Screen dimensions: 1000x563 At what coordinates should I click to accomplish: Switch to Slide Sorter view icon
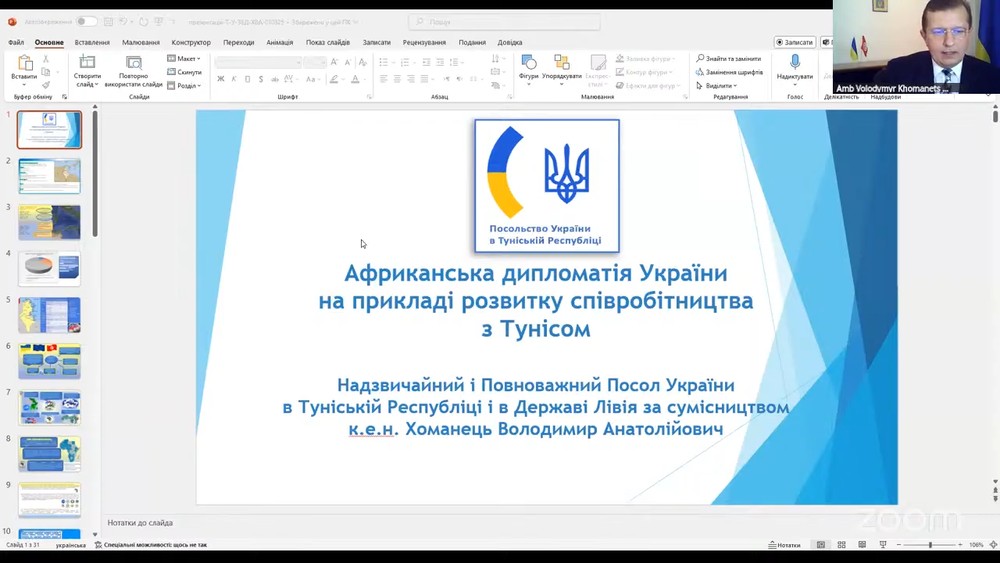pos(841,545)
